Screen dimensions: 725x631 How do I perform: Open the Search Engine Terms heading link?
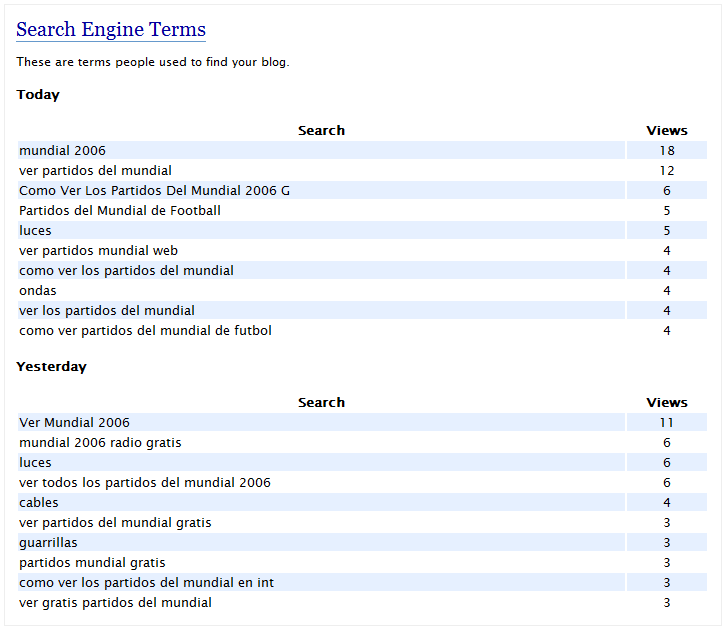111,30
